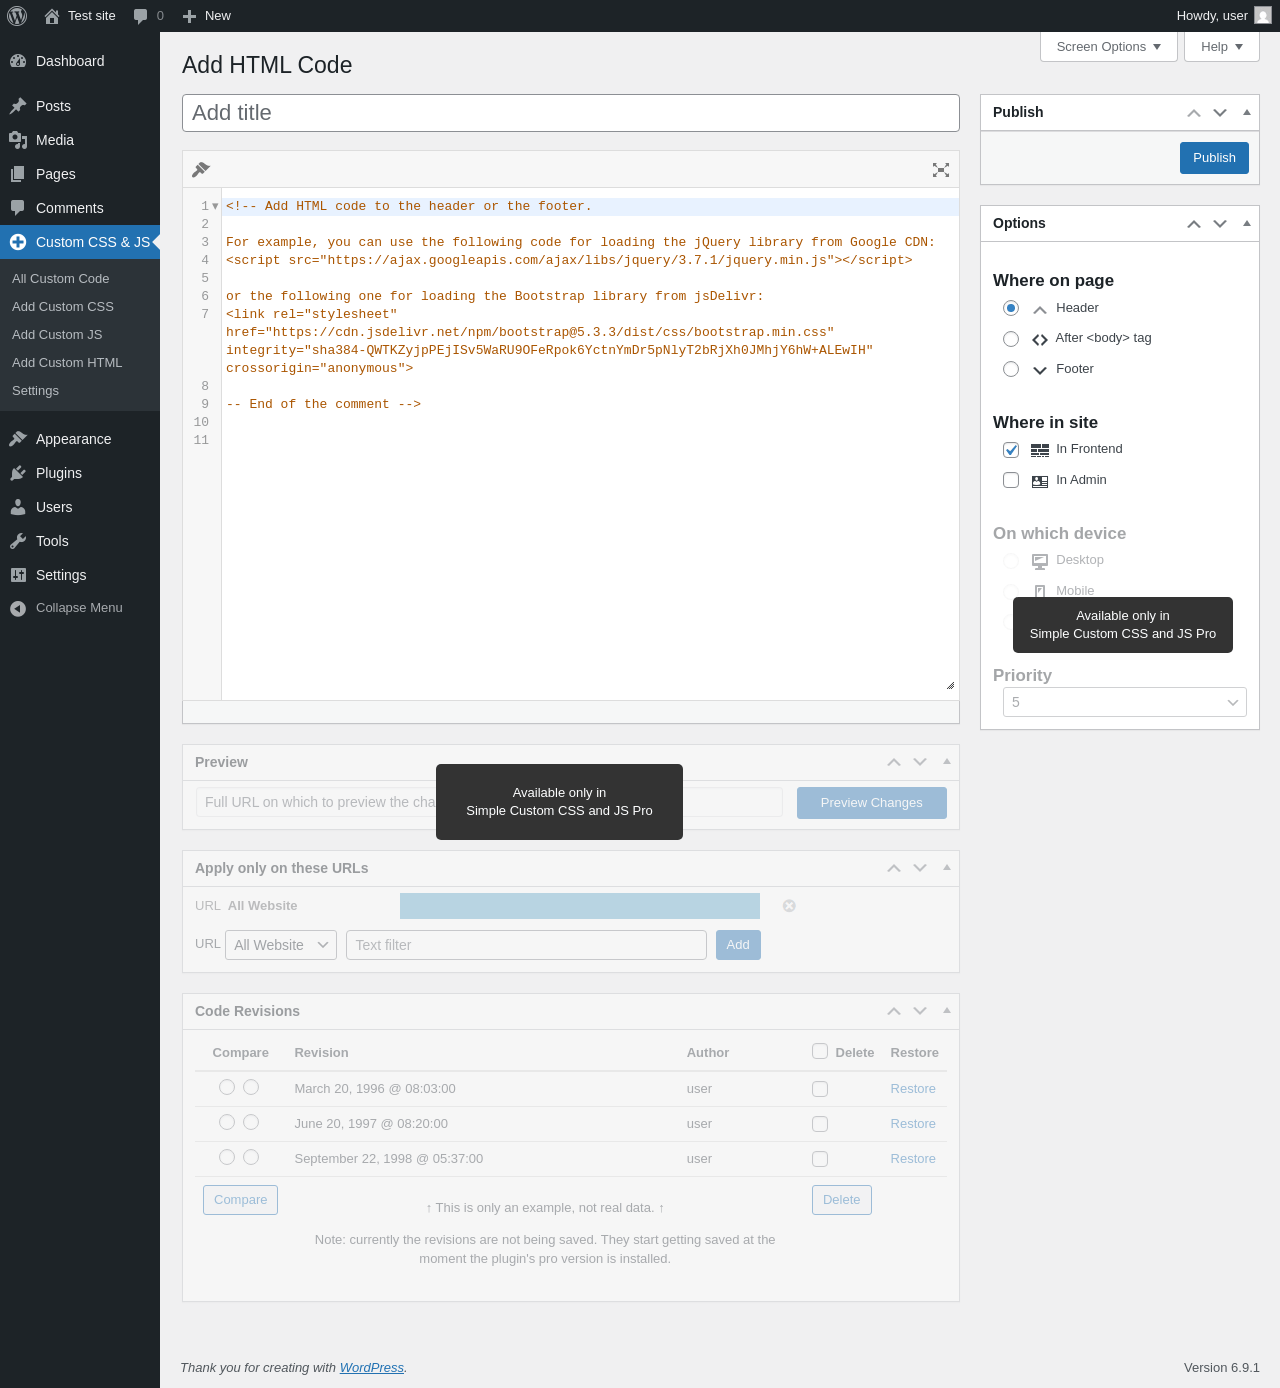The height and width of the screenshot is (1388, 1280).
Task: Click the Custom CSS & JS plus icon
Action: point(18,242)
